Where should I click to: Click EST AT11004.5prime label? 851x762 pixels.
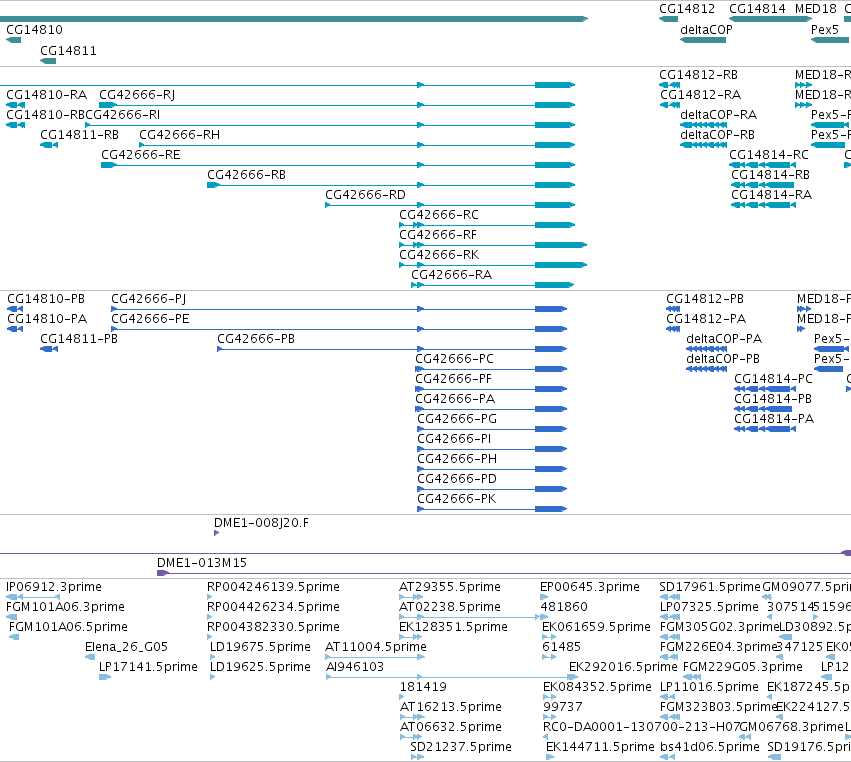coord(376,647)
